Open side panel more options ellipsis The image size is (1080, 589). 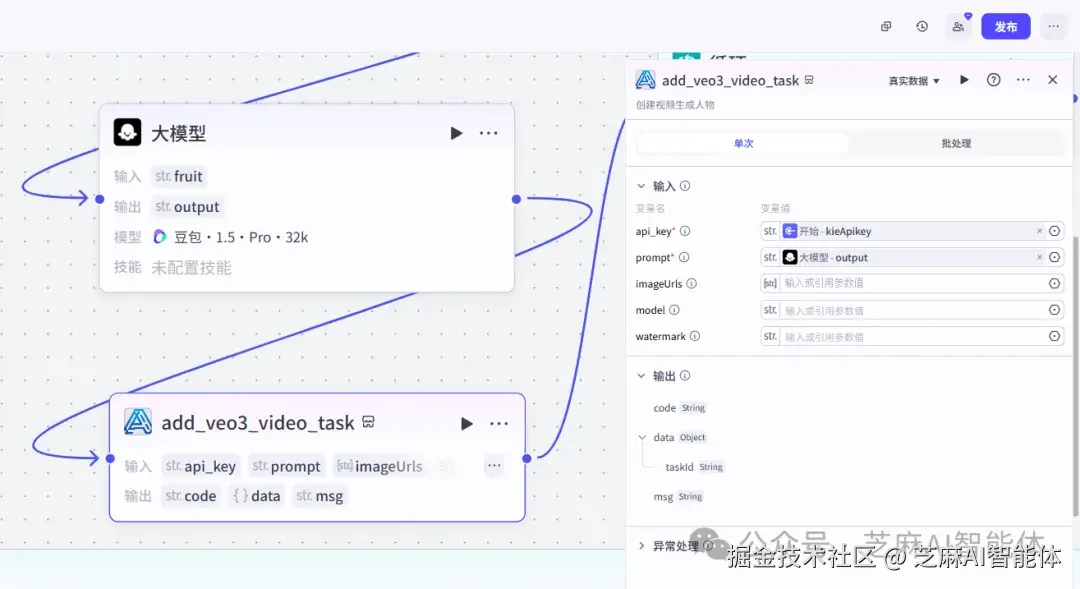1024,80
